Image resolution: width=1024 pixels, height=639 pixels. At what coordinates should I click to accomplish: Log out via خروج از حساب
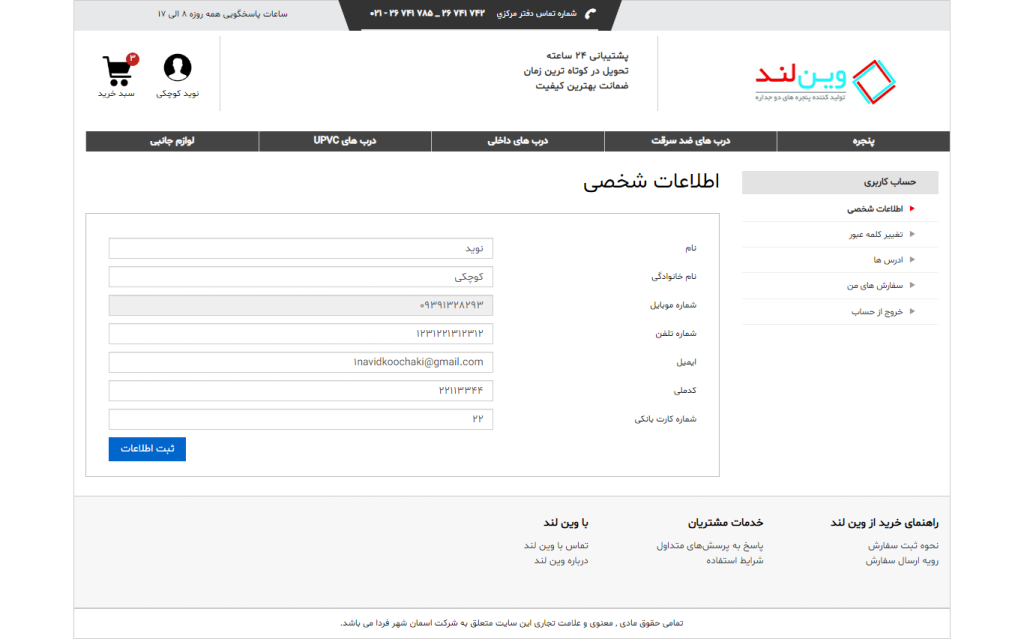click(x=877, y=312)
